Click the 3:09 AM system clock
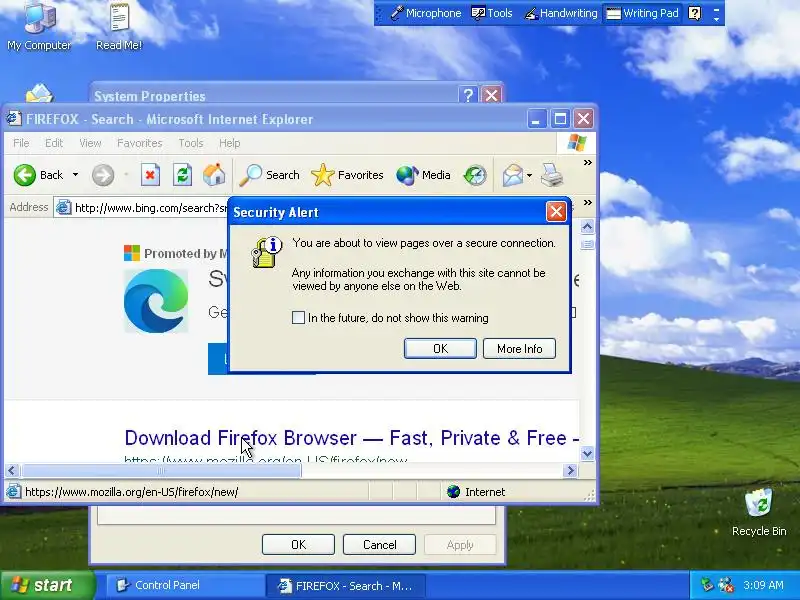The image size is (800, 600). [763, 585]
